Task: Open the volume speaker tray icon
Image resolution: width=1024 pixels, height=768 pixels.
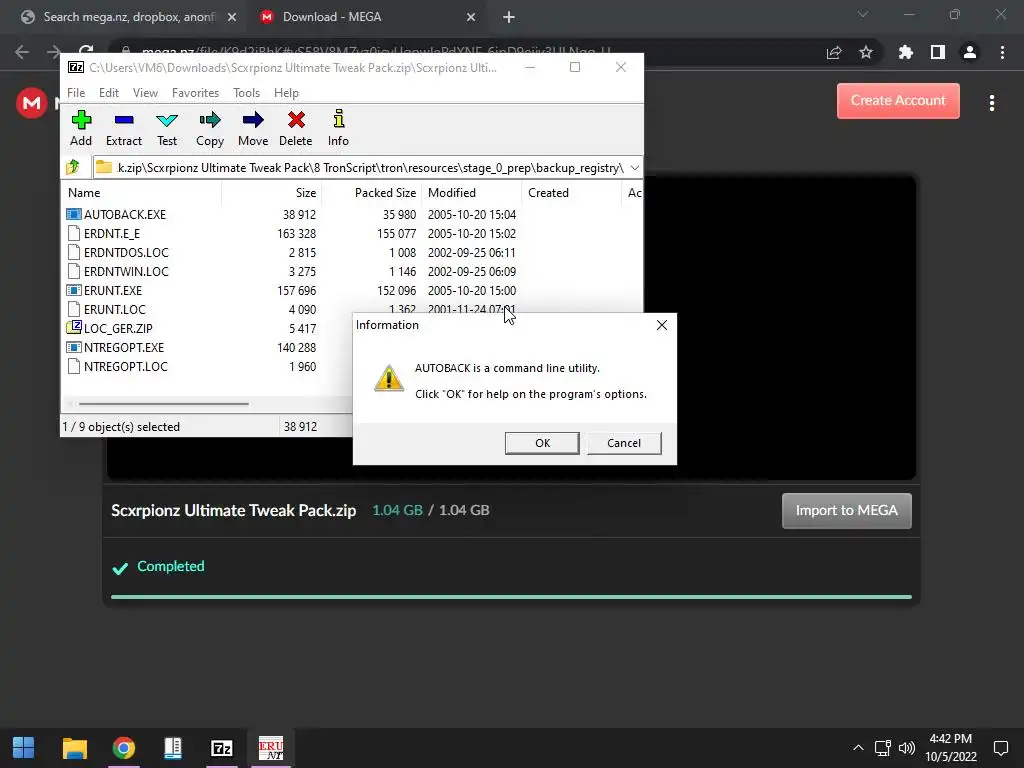Action: (906, 748)
